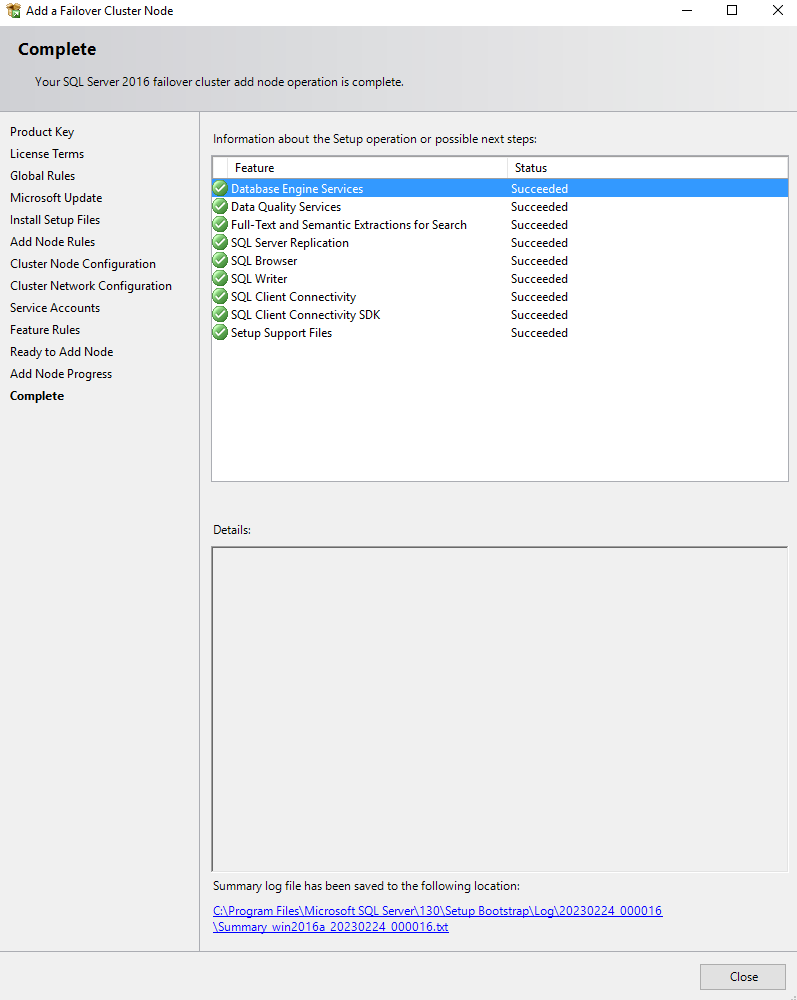Select the Setup Support Files row
The height and width of the screenshot is (1000, 797).
(500, 332)
